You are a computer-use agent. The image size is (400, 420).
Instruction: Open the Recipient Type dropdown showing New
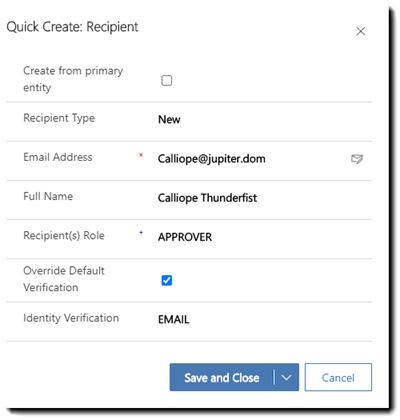click(260, 119)
